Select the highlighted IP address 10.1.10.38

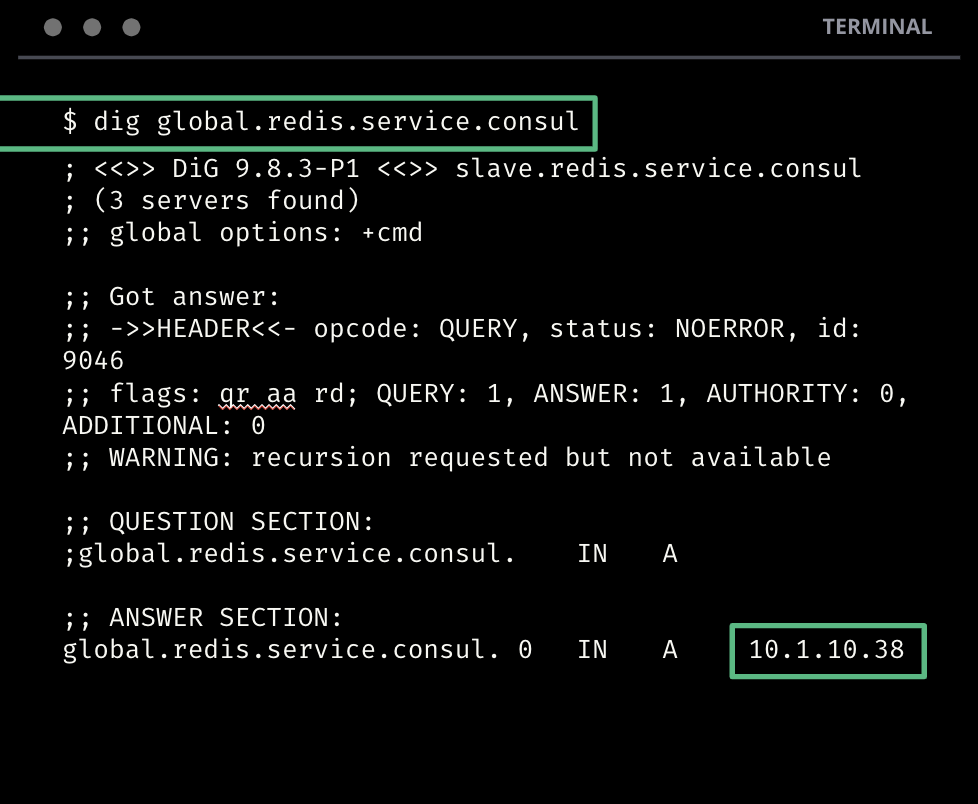[x=827, y=650]
